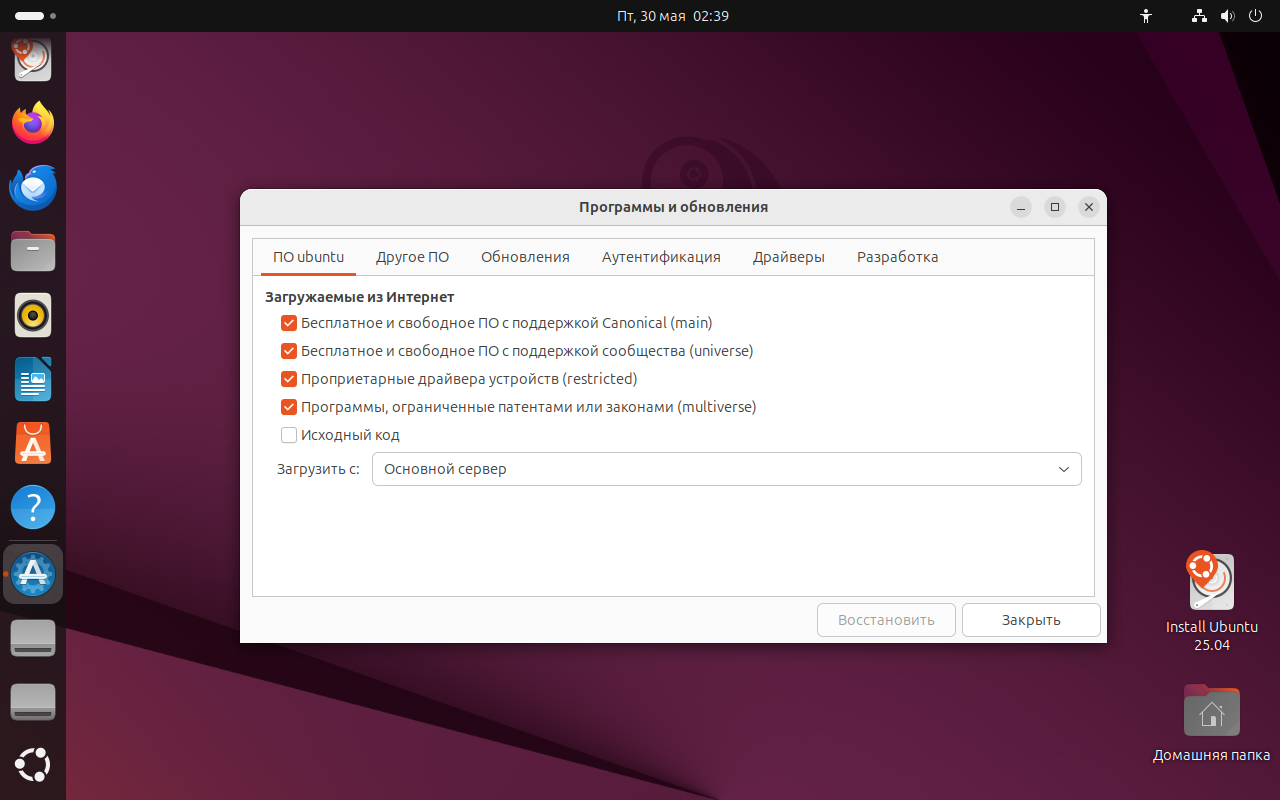The image size is (1280, 800).
Task: Toggle proprietary drivers (restricted) checkbox
Action: 289,379
